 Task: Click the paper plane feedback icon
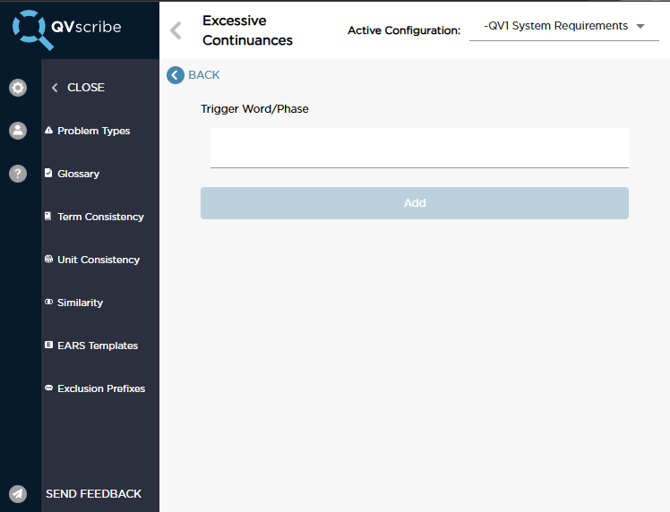click(18, 494)
